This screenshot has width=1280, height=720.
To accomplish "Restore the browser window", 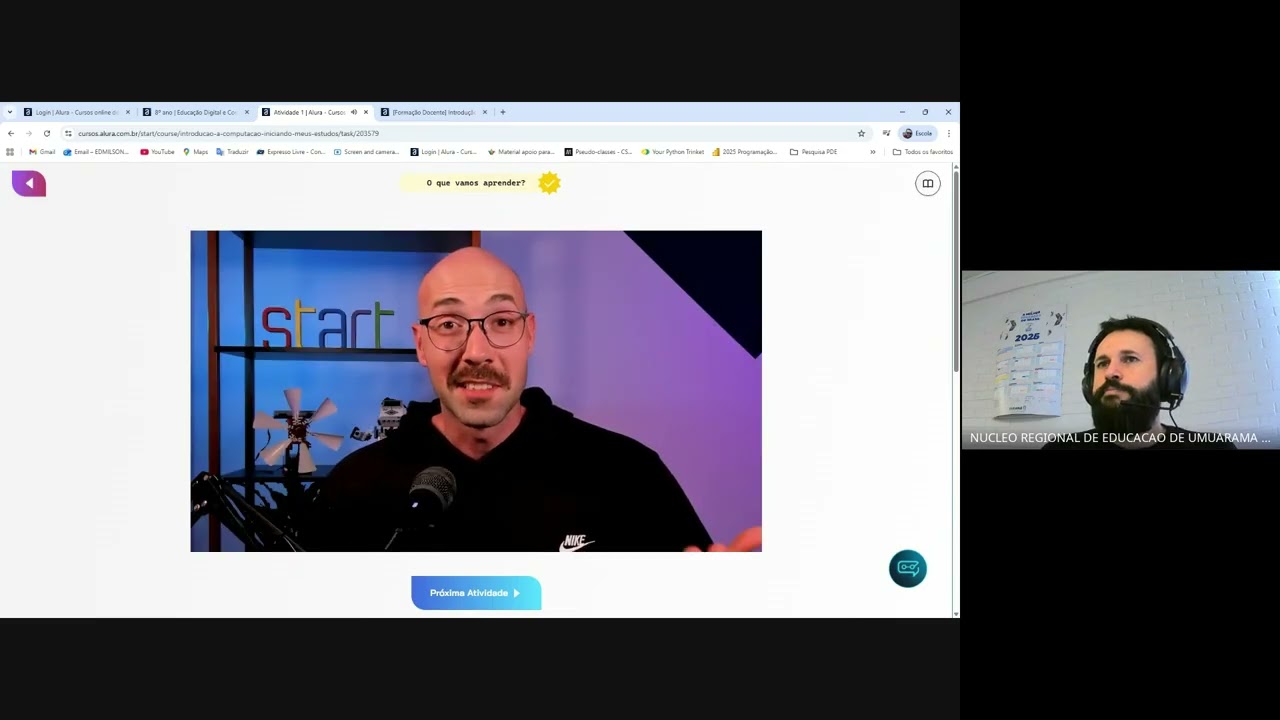I will click(x=925, y=112).
